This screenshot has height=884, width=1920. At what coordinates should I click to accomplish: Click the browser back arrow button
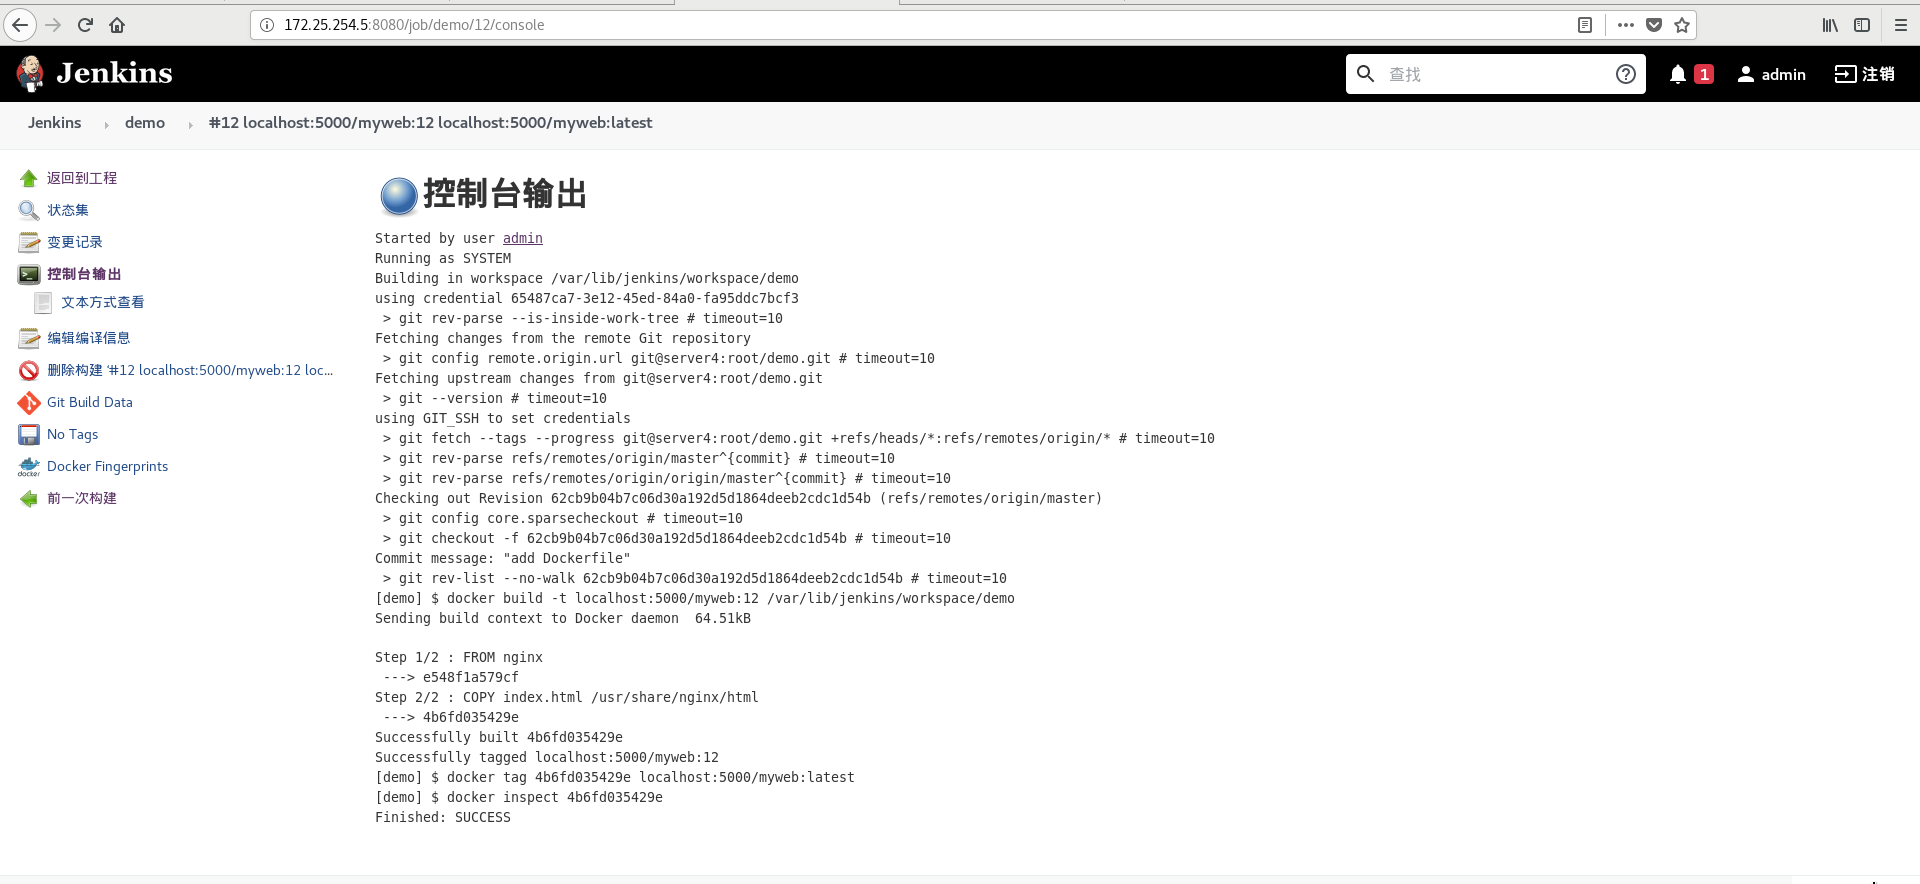tap(20, 25)
